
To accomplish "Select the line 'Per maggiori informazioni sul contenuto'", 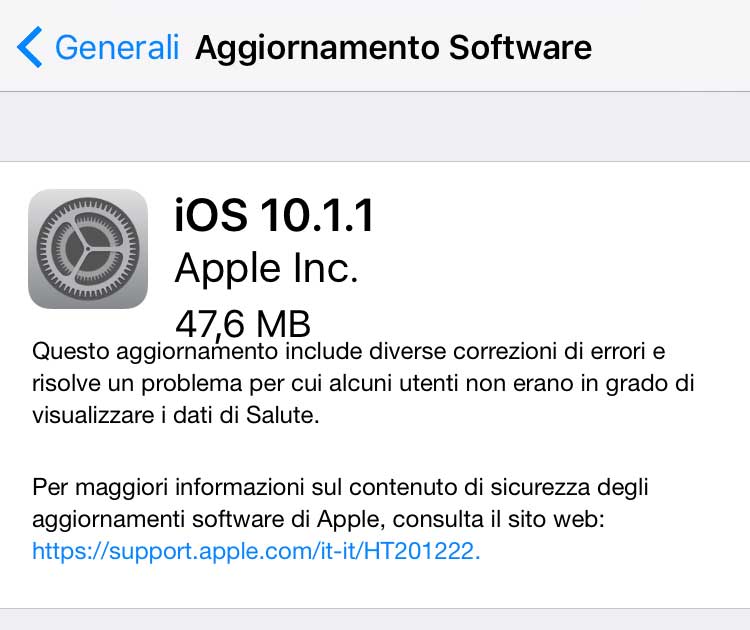I will tap(340, 488).
